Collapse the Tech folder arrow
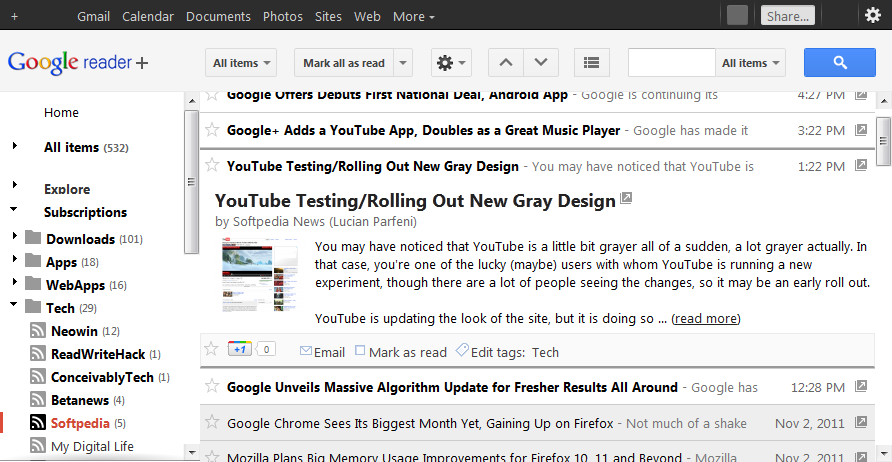The width and height of the screenshot is (892, 462). tap(14, 304)
